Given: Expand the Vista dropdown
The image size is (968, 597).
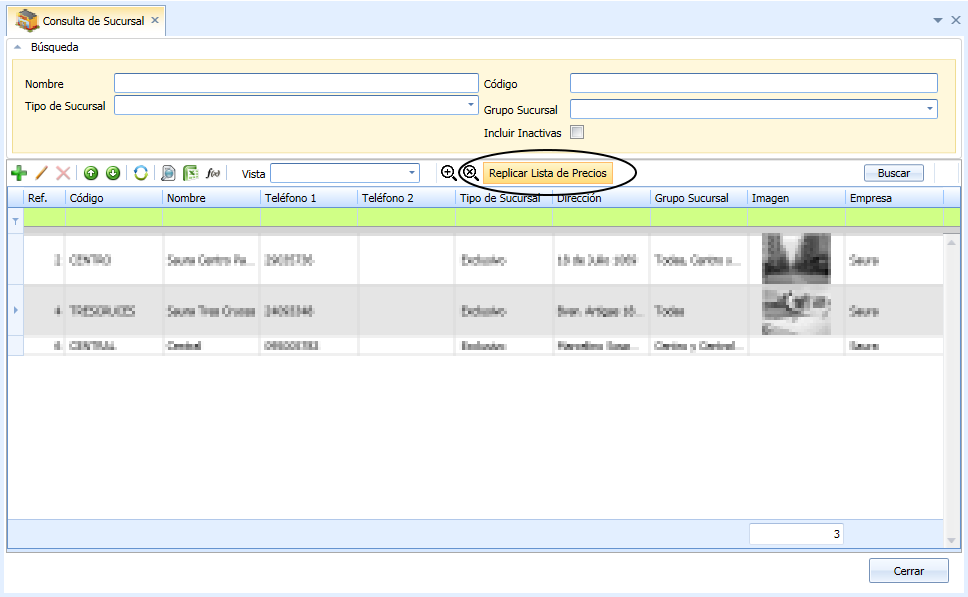Looking at the screenshot, I should (x=412, y=173).
